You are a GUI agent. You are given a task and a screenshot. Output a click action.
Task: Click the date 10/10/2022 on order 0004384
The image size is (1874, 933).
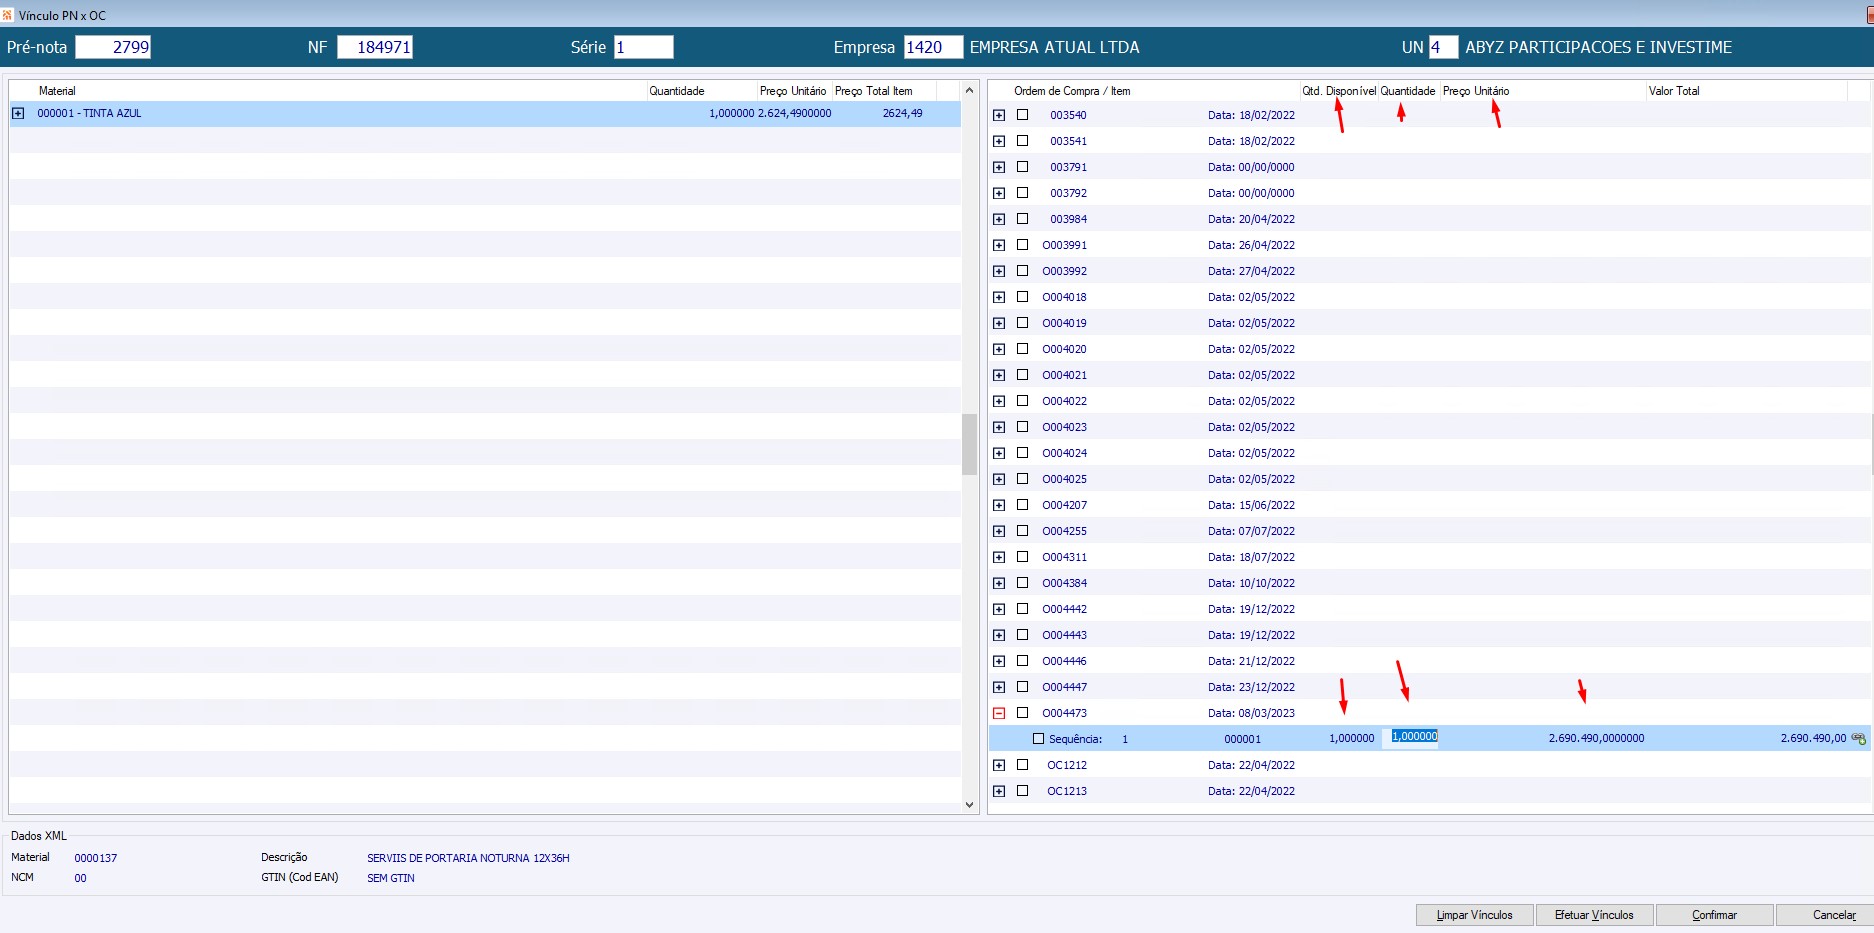pyautogui.click(x=1266, y=583)
